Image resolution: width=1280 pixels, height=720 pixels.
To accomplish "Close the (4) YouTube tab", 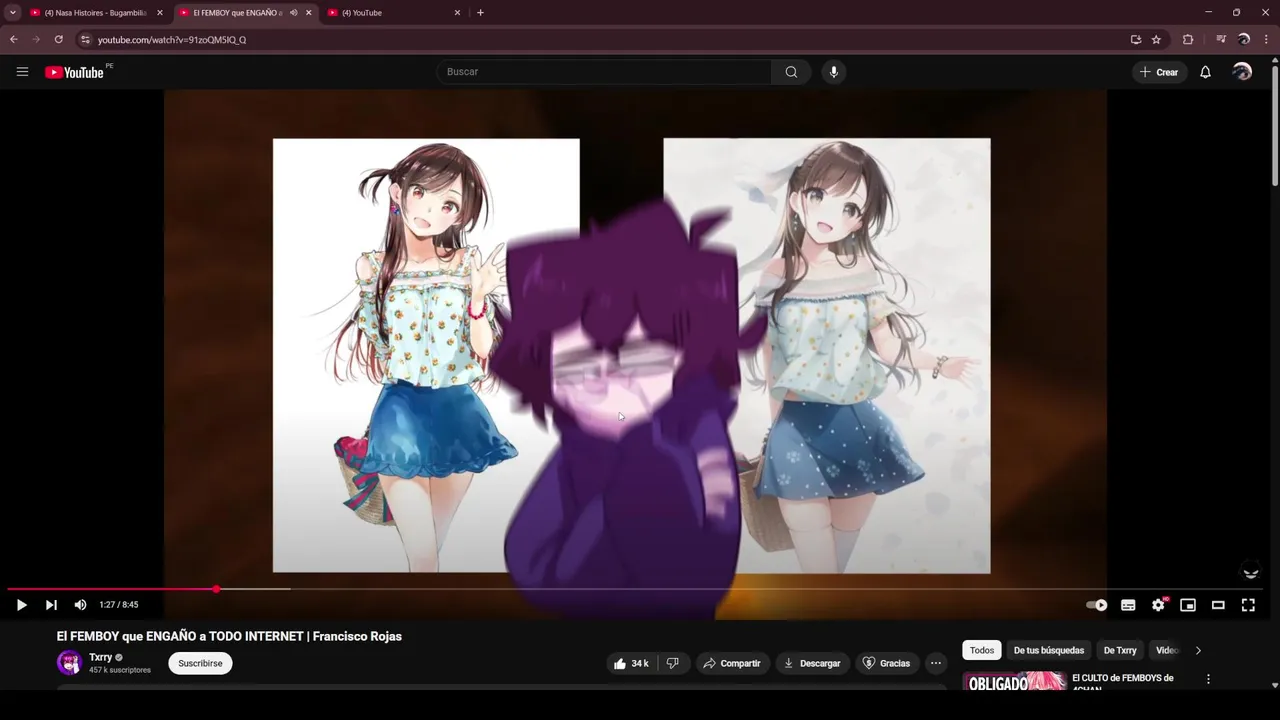I will [x=458, y=13].
